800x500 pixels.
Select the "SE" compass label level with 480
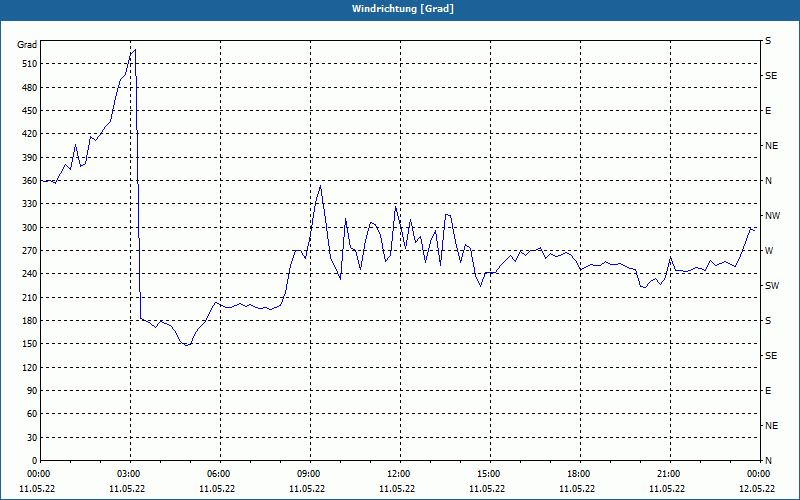click(771, 76)
